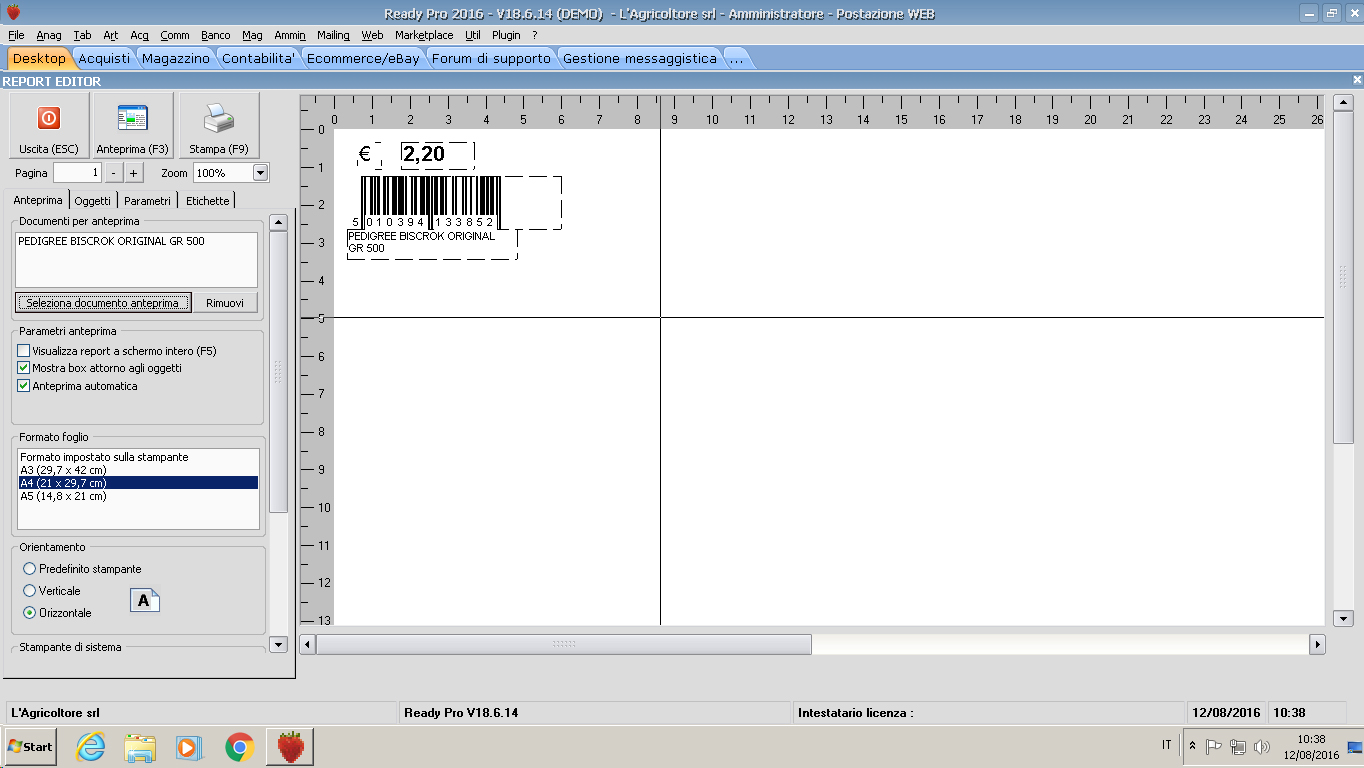Open the File menu
1364x768 pixels.
[x=16, y=35]
